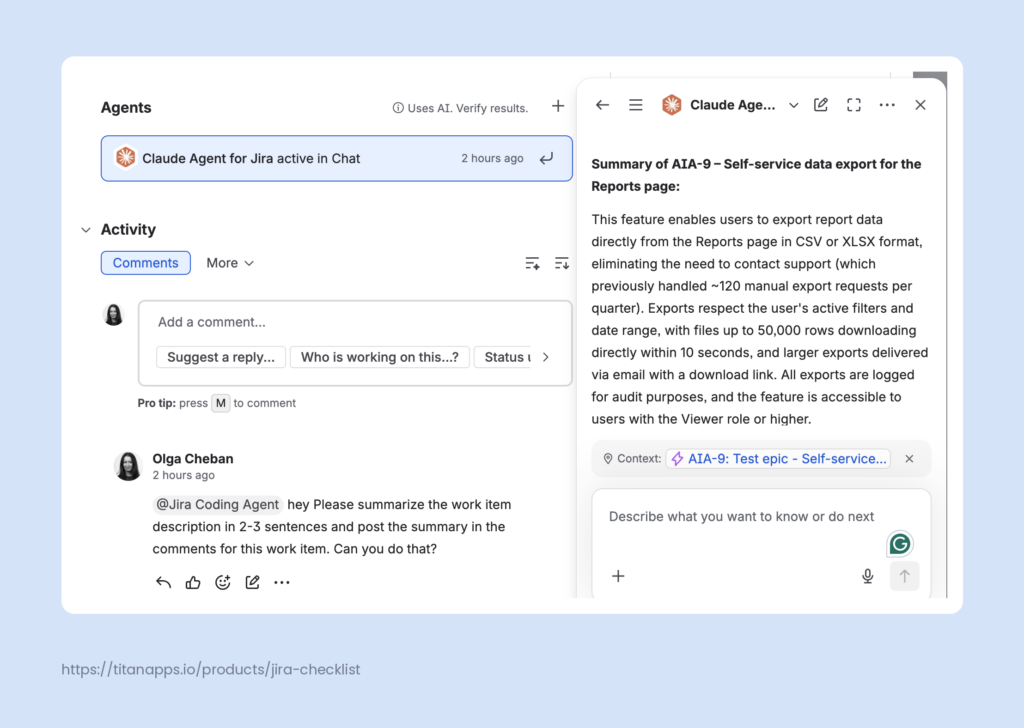Collapse the Activity section
The width and height of the screenshot is (1024, 728).
[x=86, y=230]
